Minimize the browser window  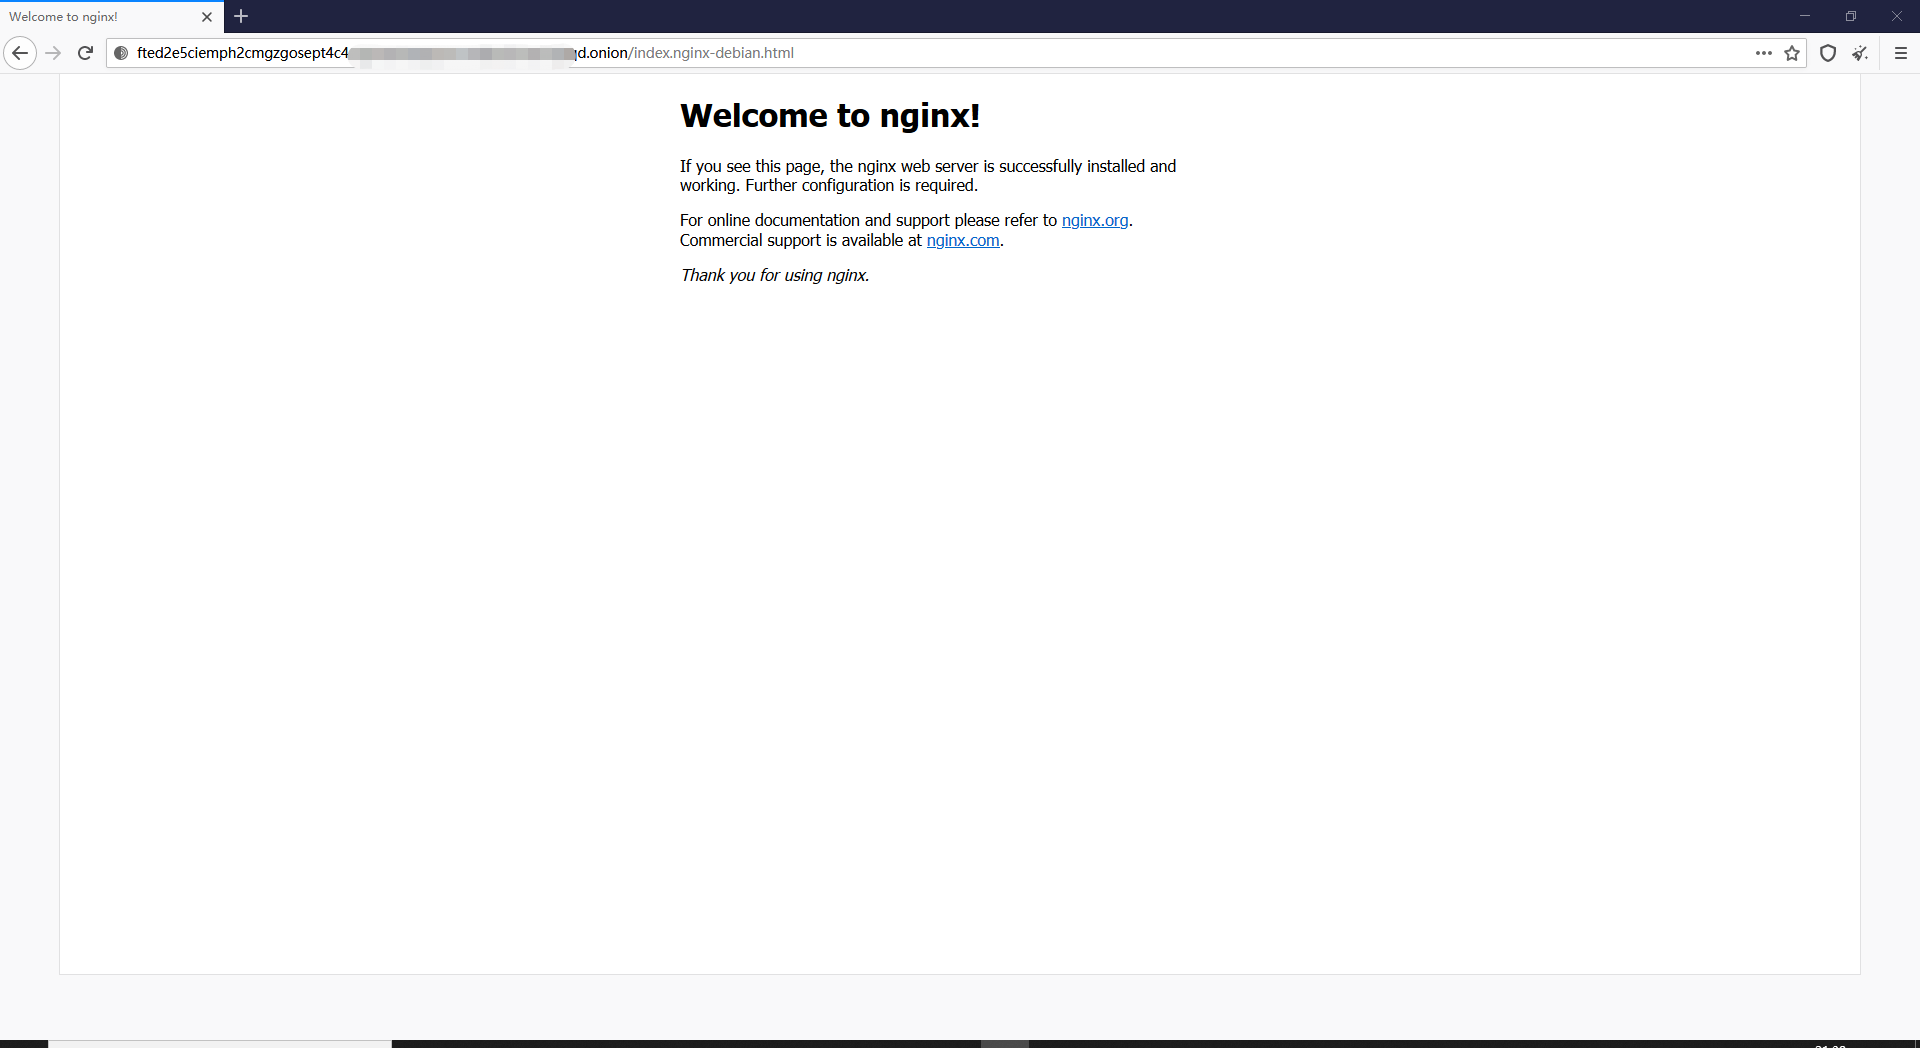point(1805,16)
